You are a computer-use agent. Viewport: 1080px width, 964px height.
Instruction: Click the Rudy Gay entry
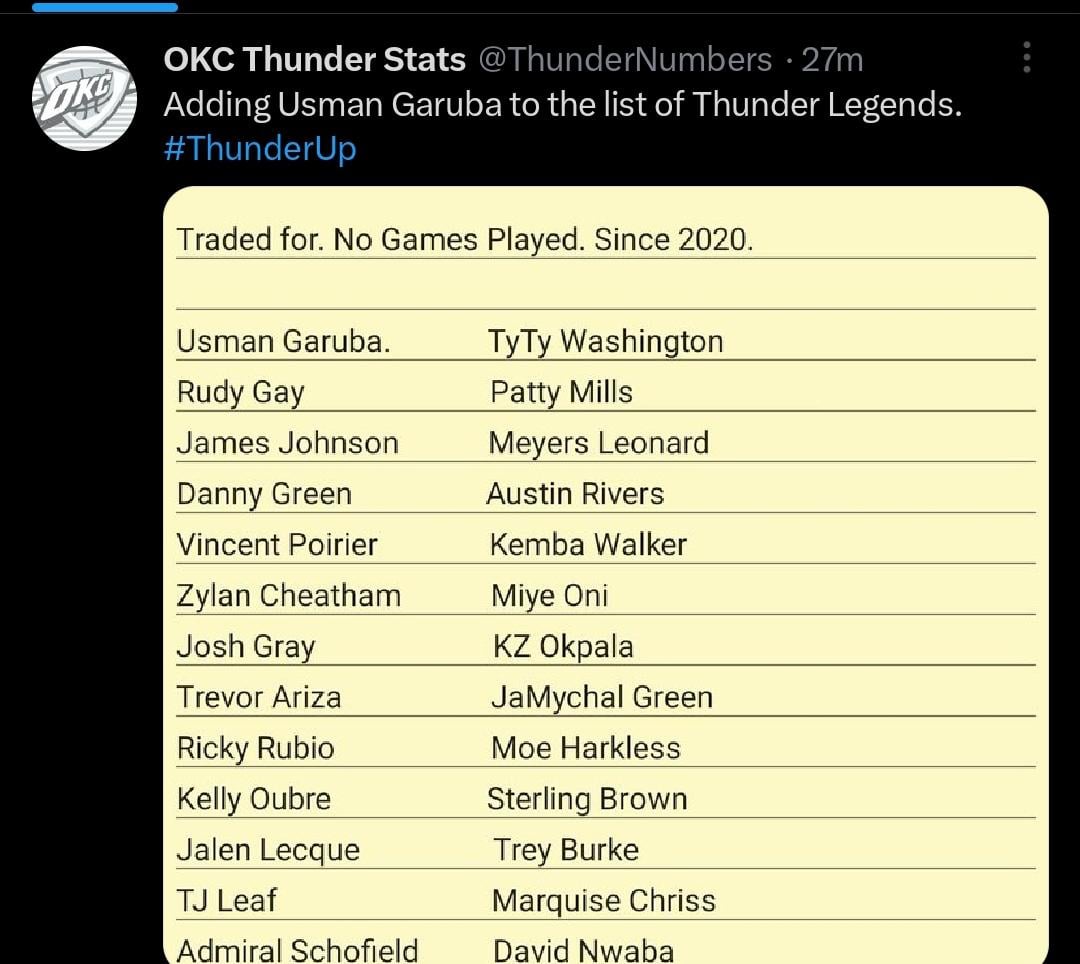click(240, 392)
